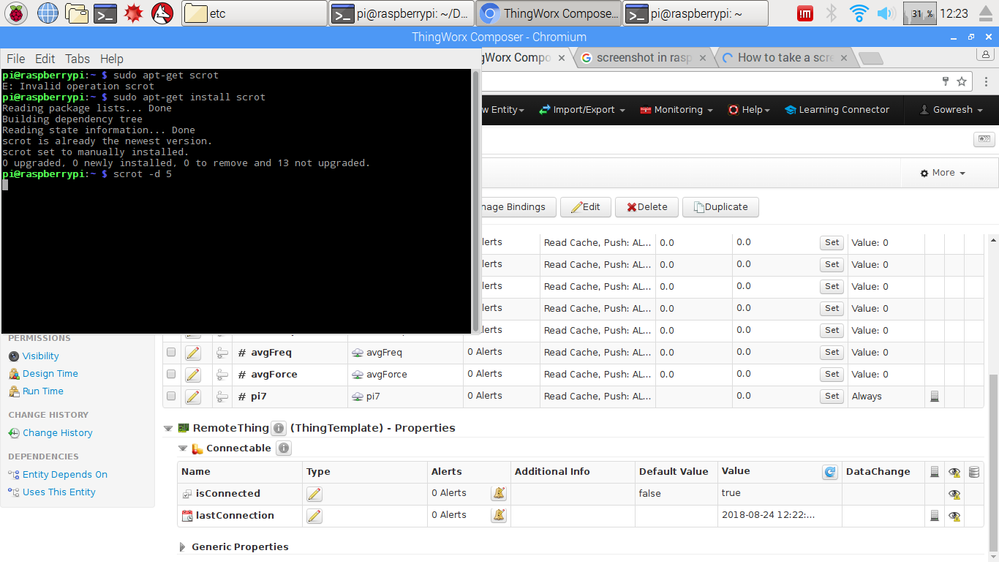Switch to the 'screenshot in rasp' browser tab

pos(643,57)
